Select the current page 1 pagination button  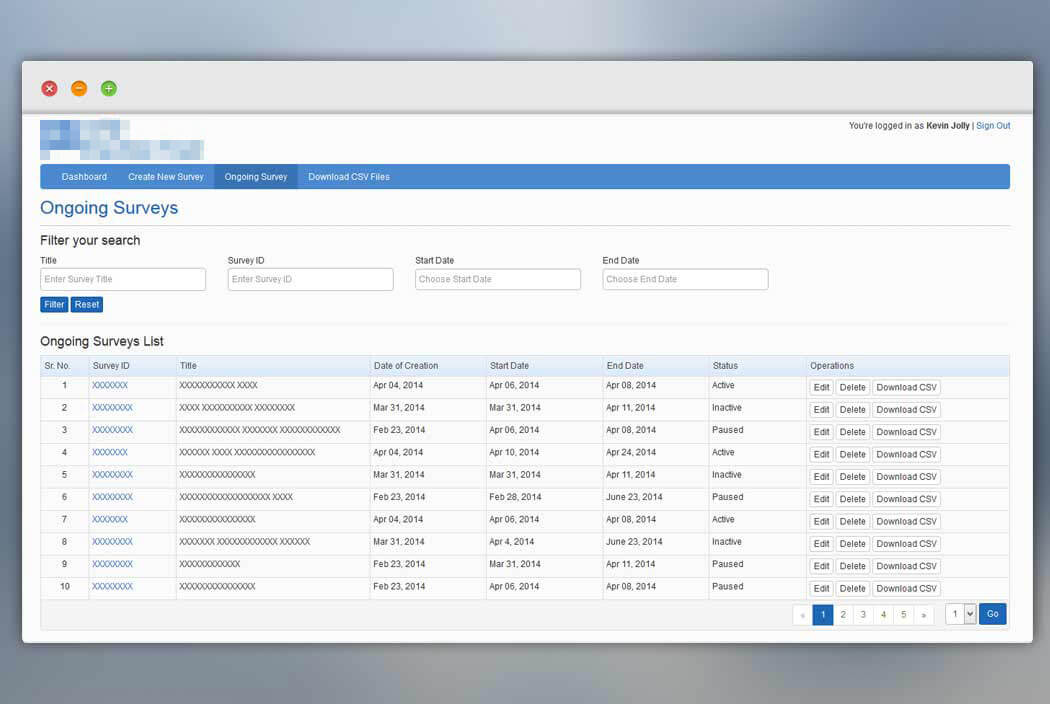click(x=823, y=614)
